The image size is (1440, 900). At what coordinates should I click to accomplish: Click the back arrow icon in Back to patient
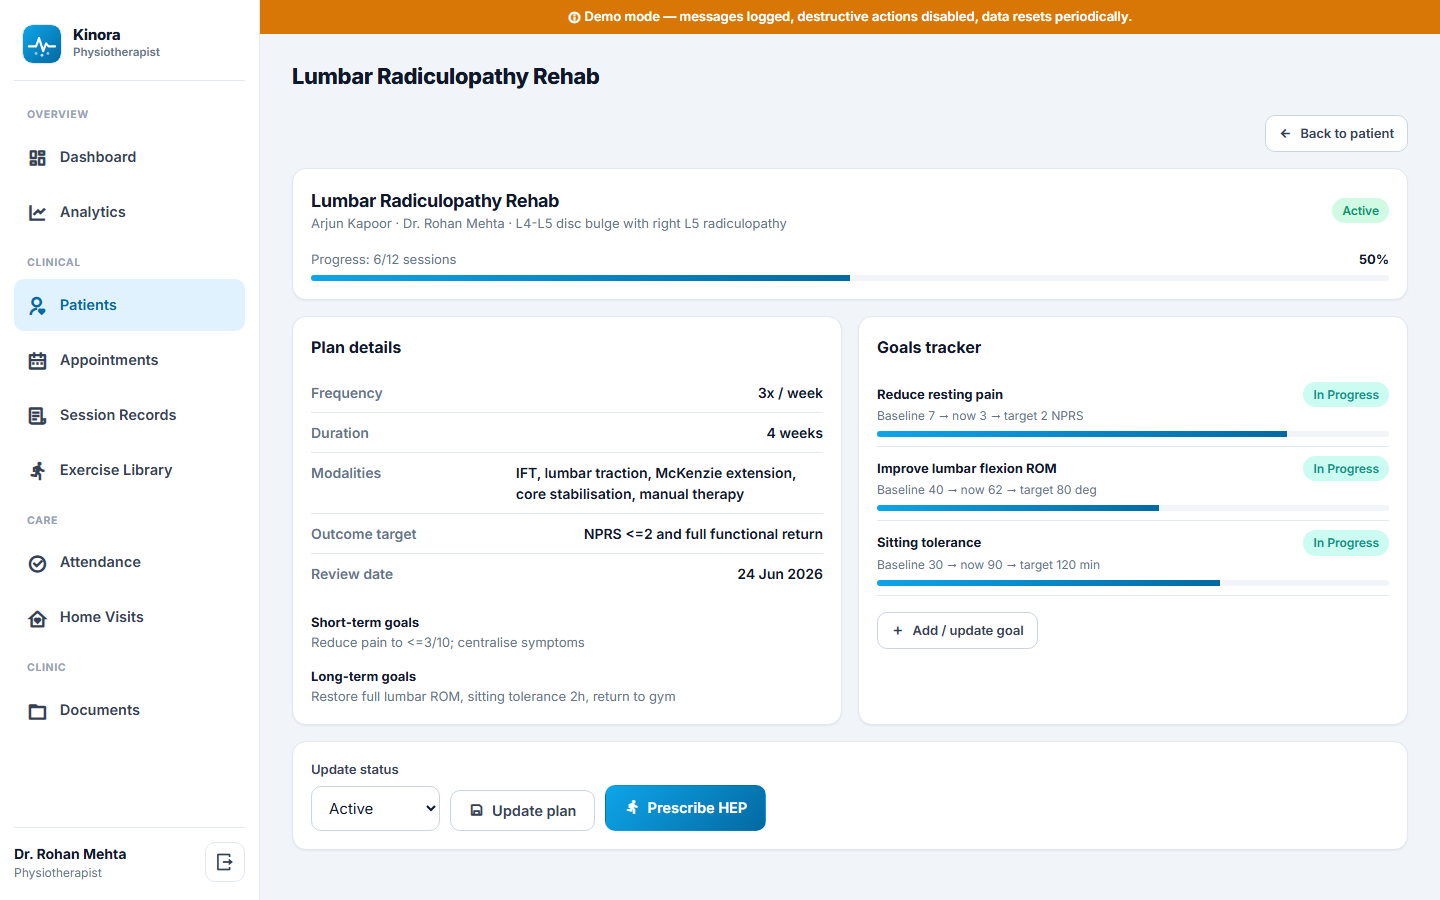(1286, 134)
